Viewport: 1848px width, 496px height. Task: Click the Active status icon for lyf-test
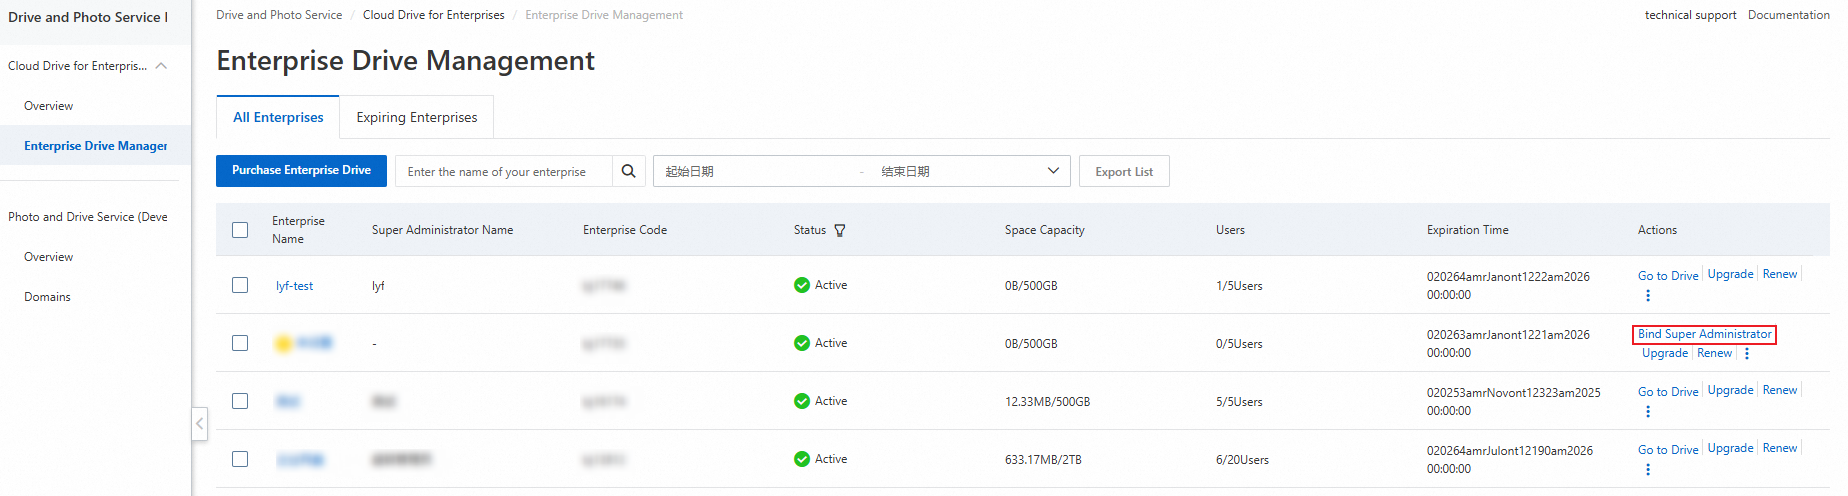[x=802, y=285]
